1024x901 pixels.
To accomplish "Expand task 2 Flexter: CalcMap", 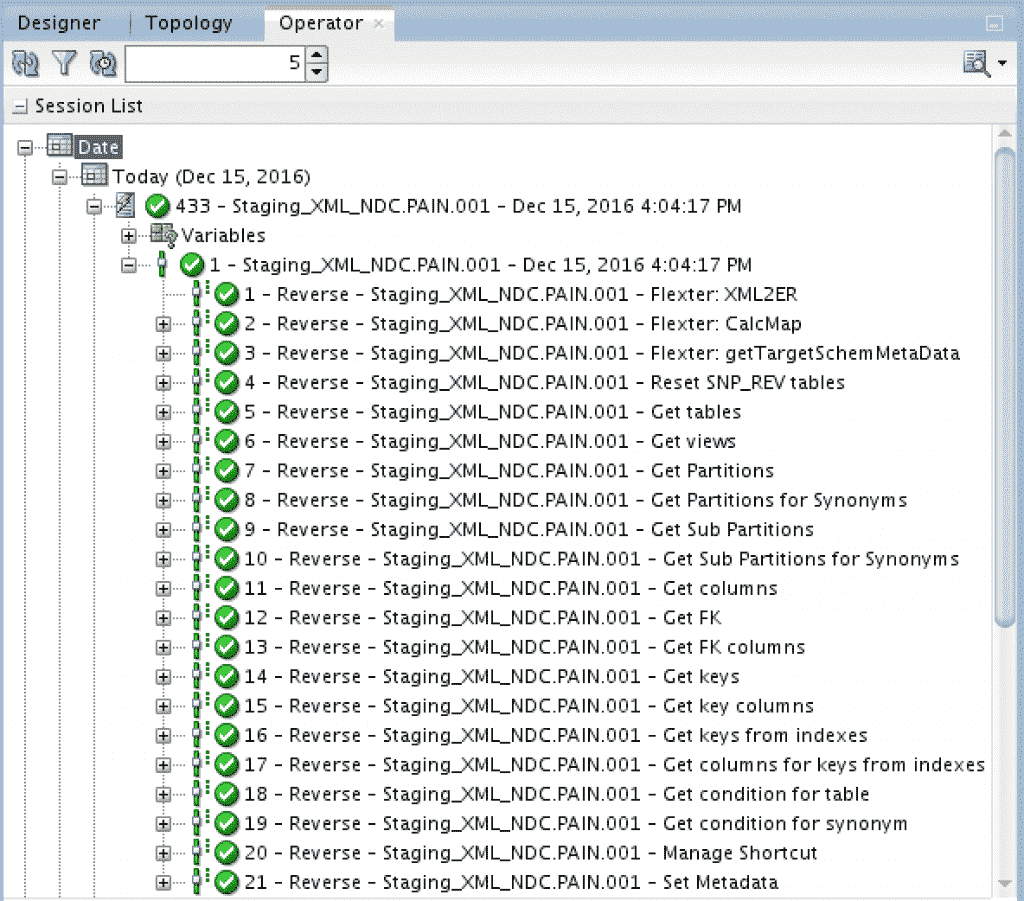I will (x=163, y=324).
